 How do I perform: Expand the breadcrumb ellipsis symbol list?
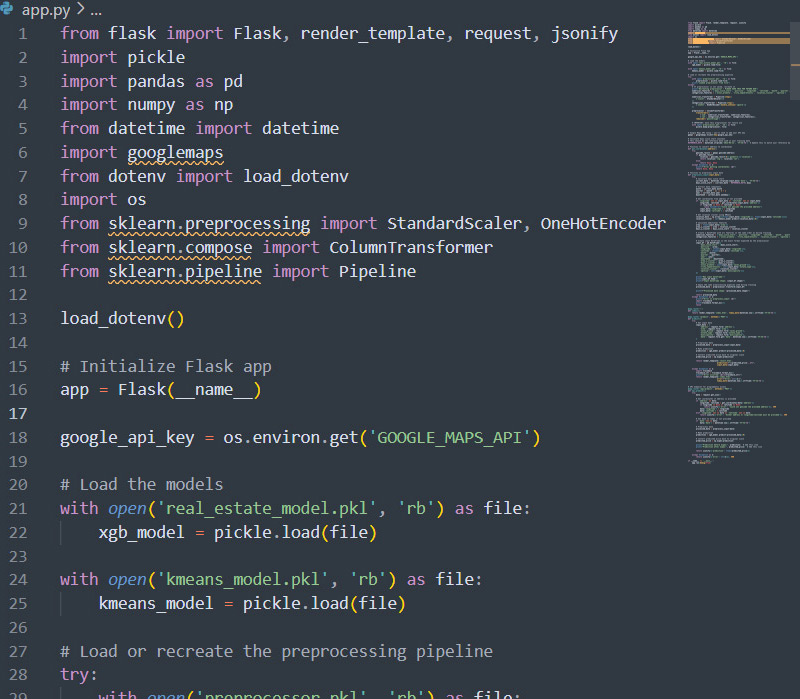(96, 10)
